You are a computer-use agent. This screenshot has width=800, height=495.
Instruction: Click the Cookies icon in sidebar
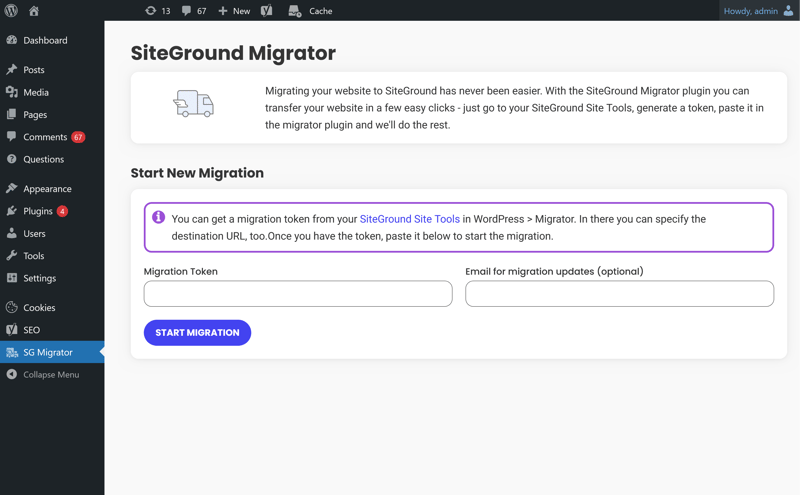pos(12,307)
